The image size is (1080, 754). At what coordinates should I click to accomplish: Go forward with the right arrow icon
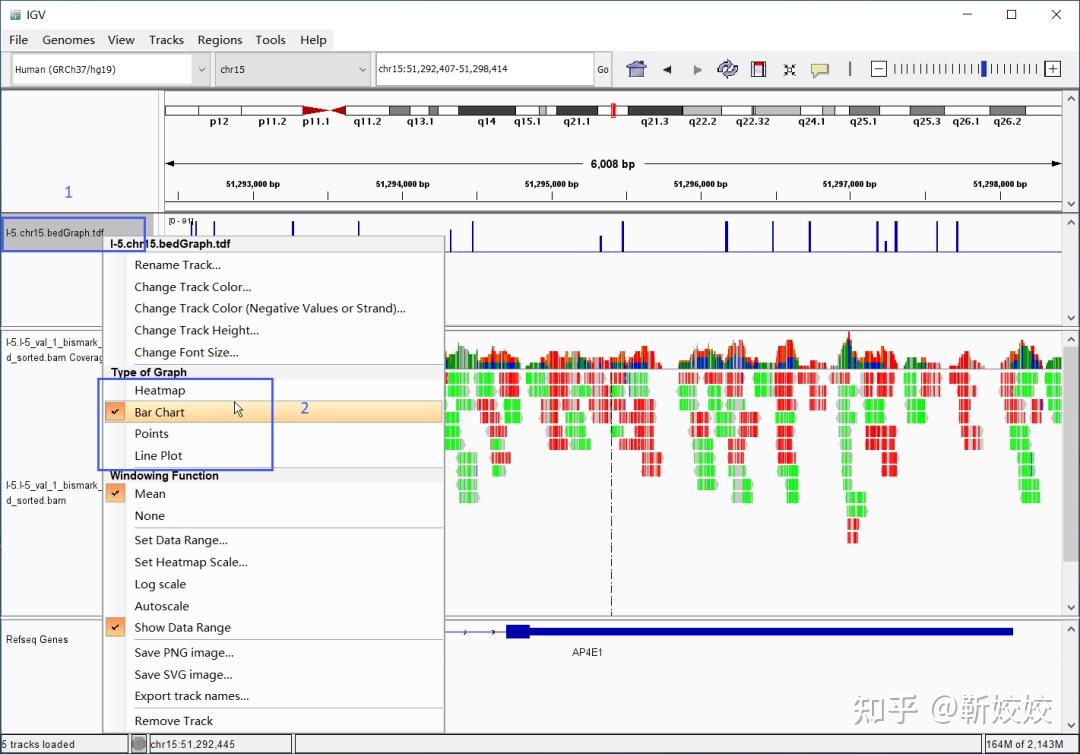click(697, 70)
